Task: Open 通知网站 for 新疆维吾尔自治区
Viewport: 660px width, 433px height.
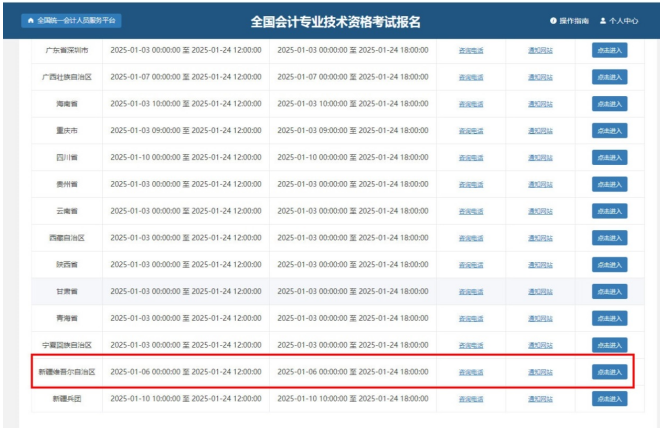Action: 539,372
